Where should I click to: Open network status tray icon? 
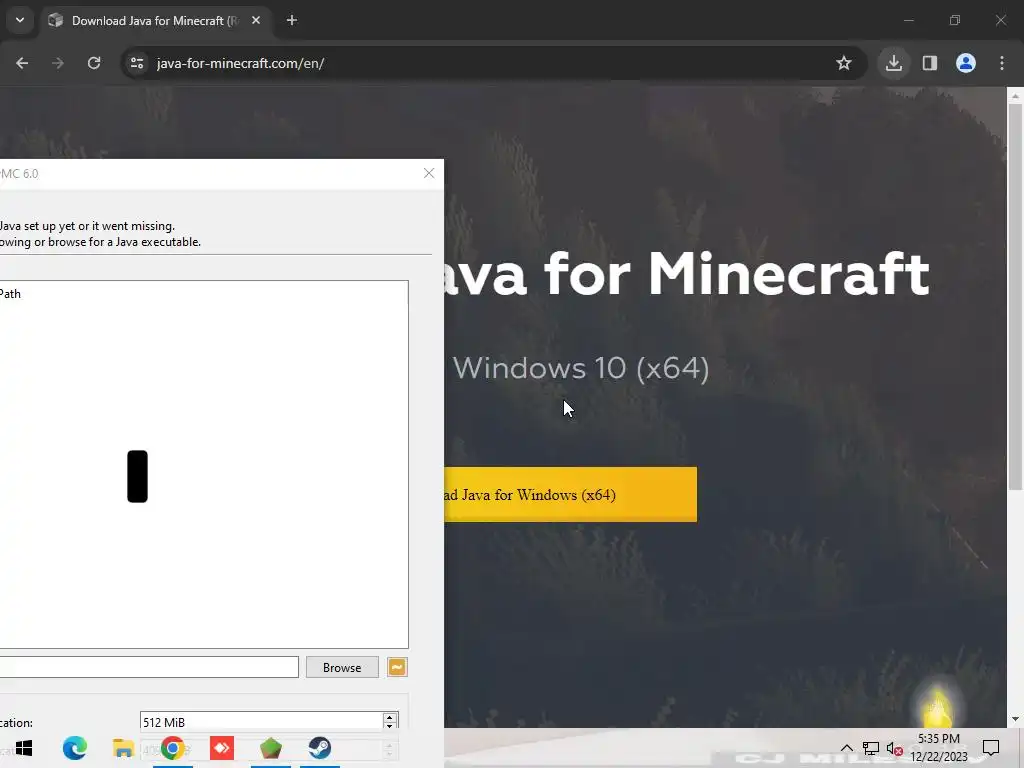point(871,748)
